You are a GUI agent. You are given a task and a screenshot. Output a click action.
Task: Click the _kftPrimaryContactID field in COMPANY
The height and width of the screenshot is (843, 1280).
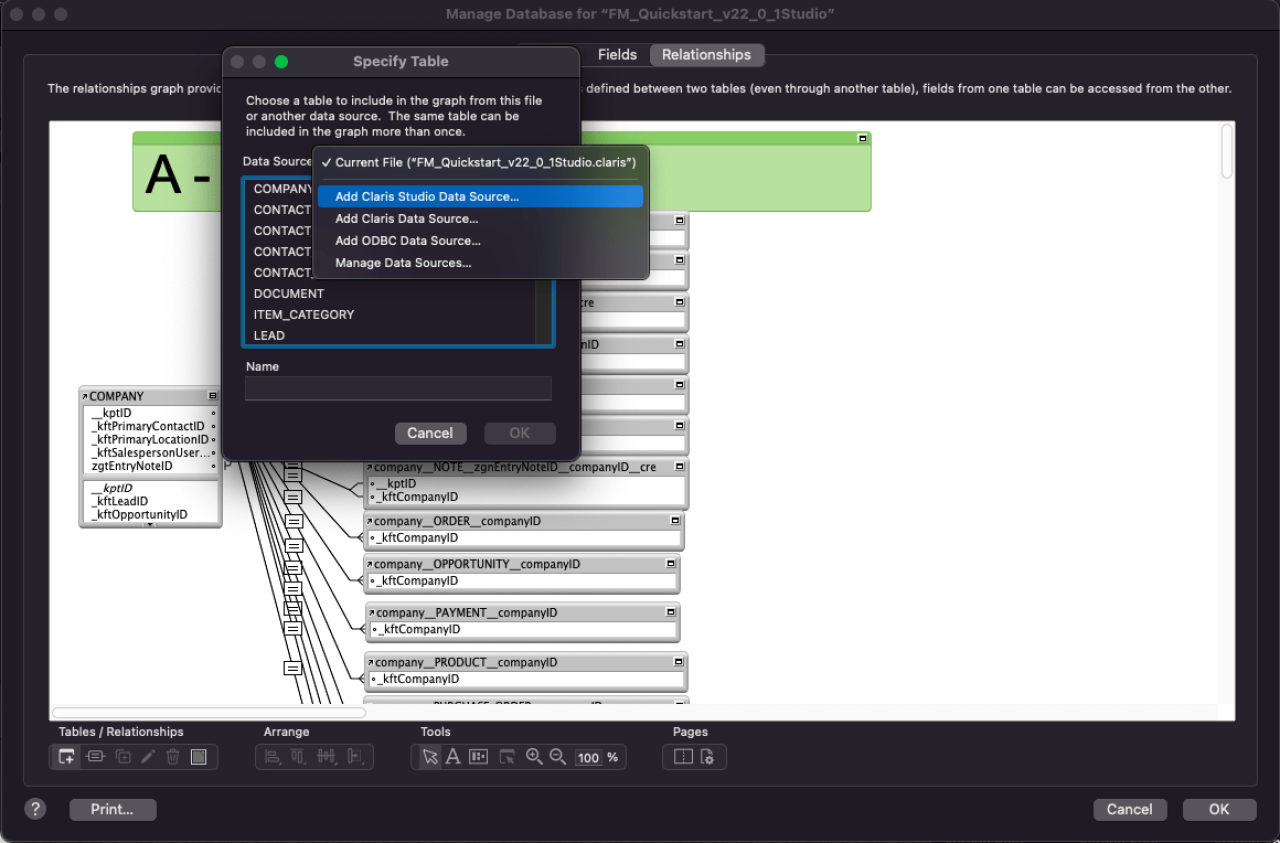pyautogui.click(x=148, y=426)
